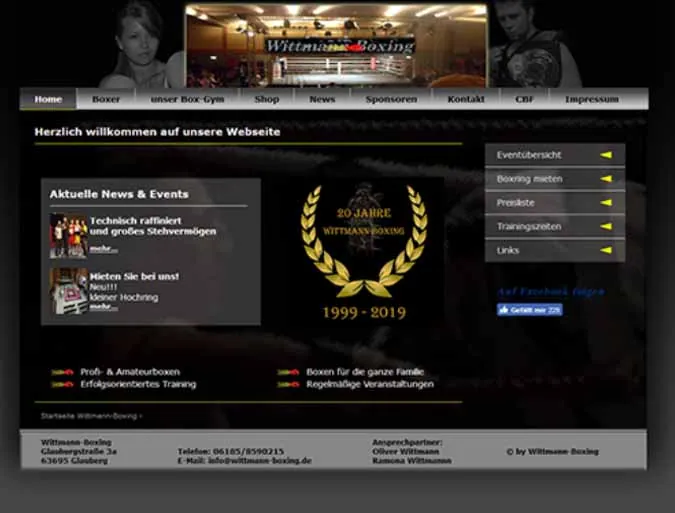This screenshot has height=513, width=675.
Task: Open Technisch raffiniert news thumbnail
Action: (x=68, y=236)
